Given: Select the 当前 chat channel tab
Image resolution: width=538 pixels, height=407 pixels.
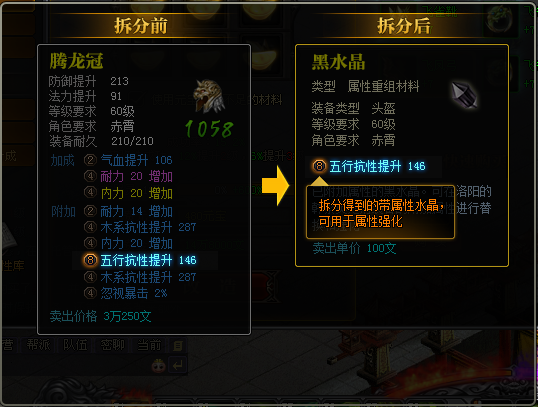Looking at the screenshot, I should click(149, 345).
